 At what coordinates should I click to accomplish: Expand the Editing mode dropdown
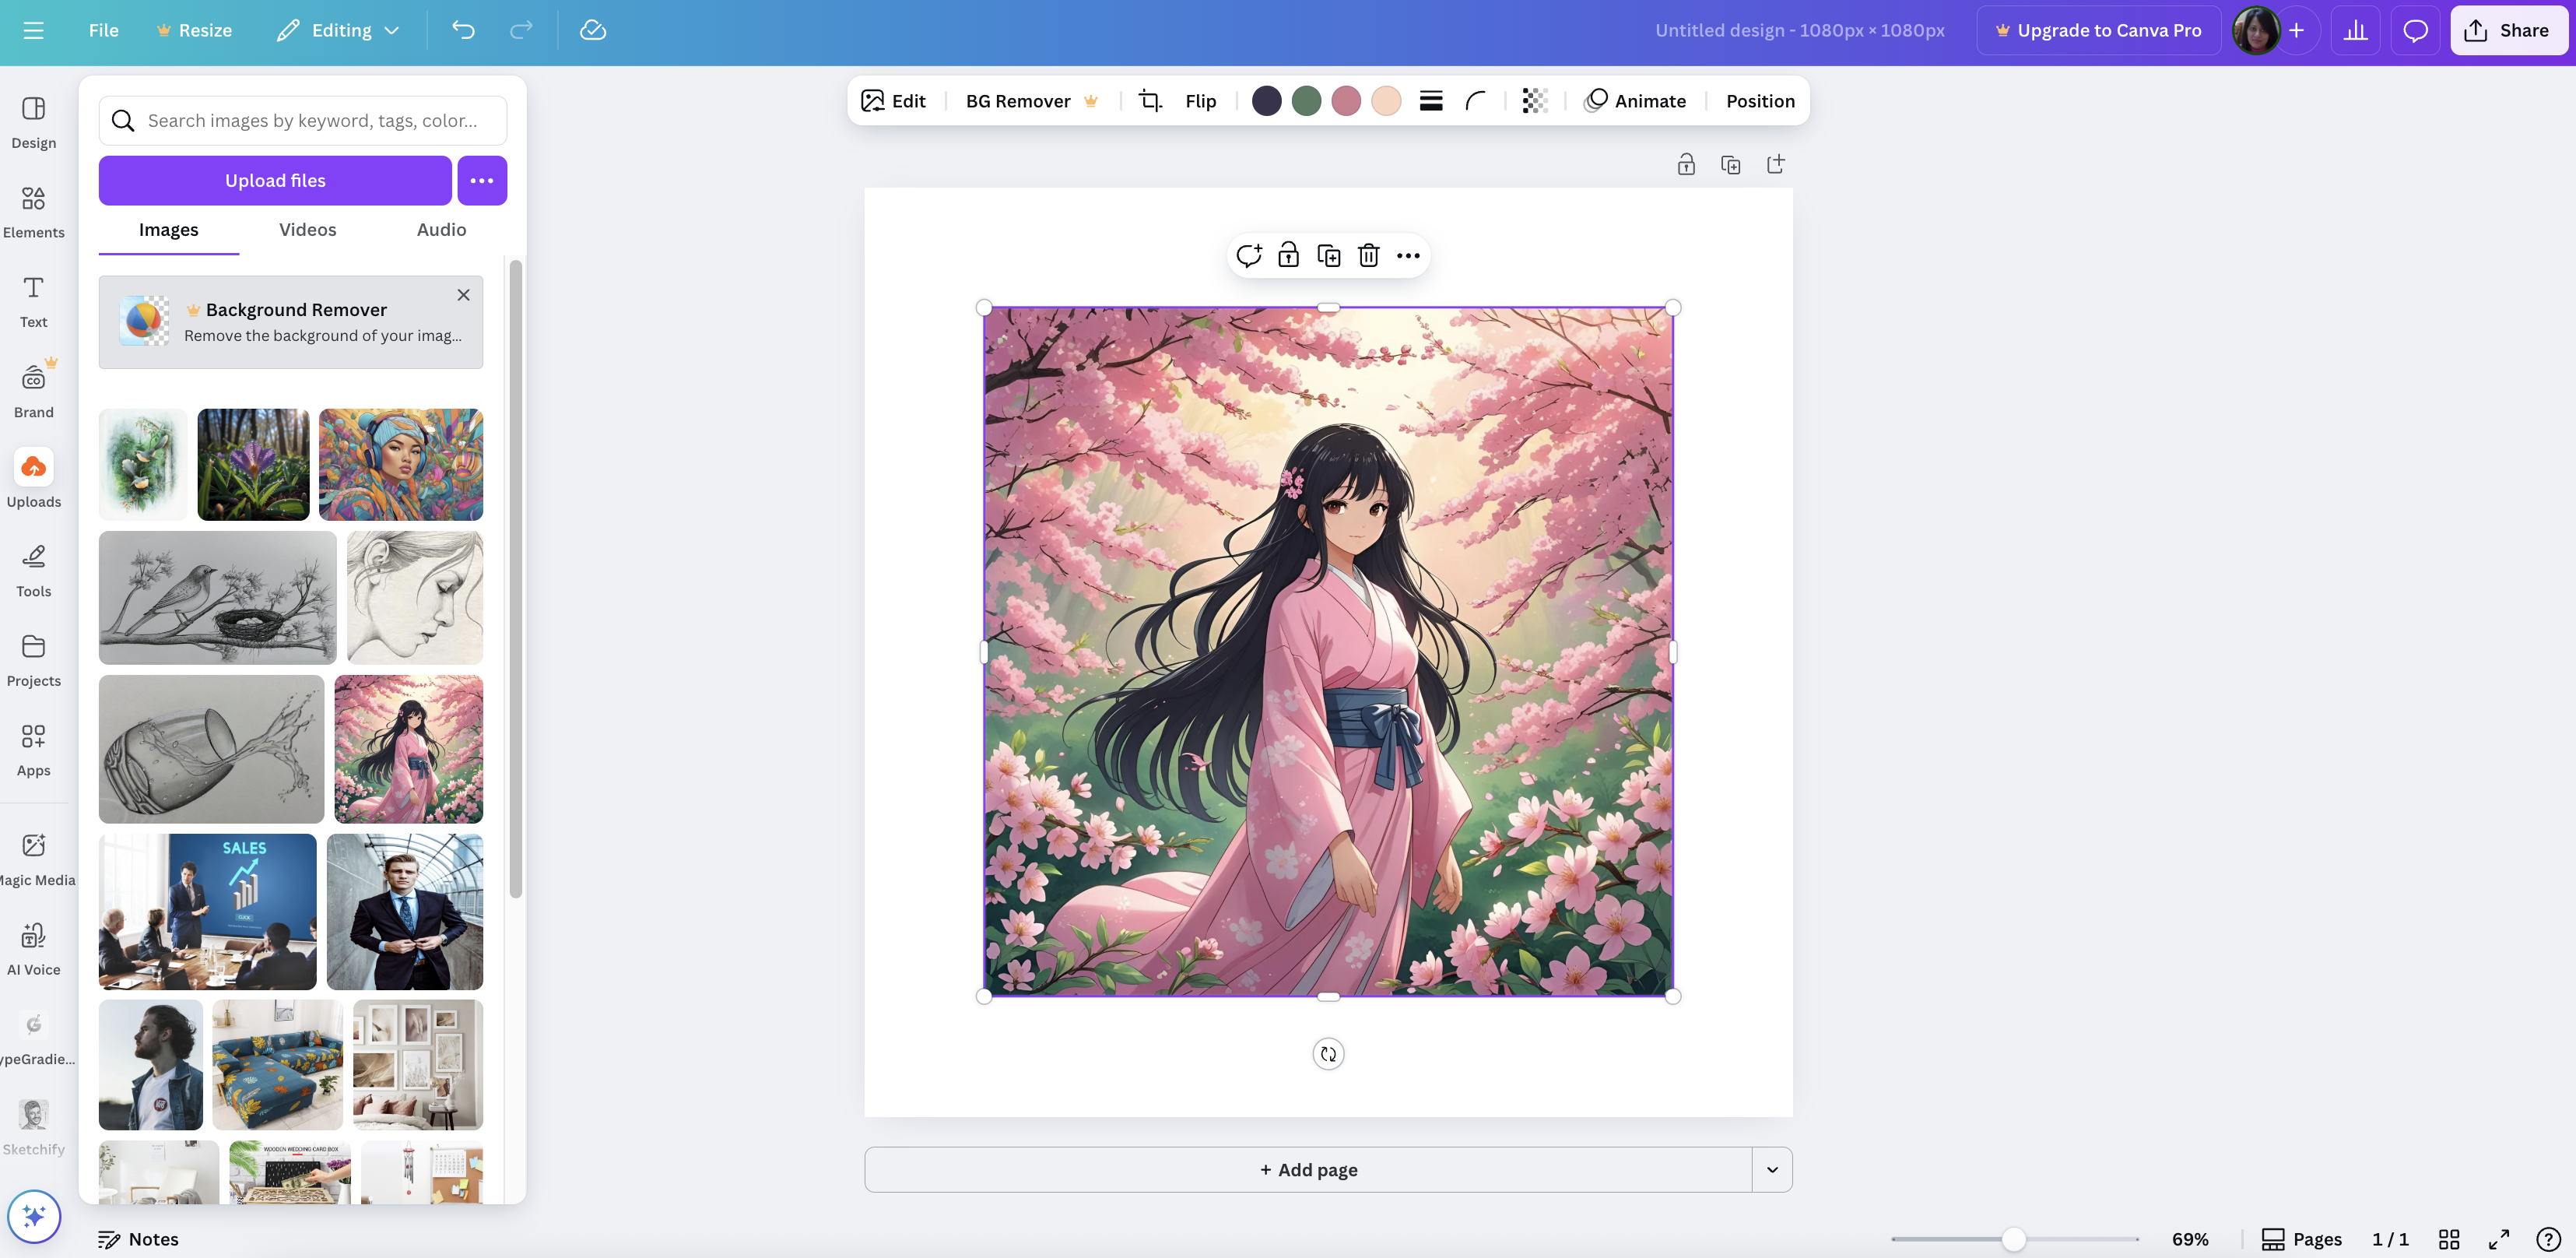(x=391, y=30)
